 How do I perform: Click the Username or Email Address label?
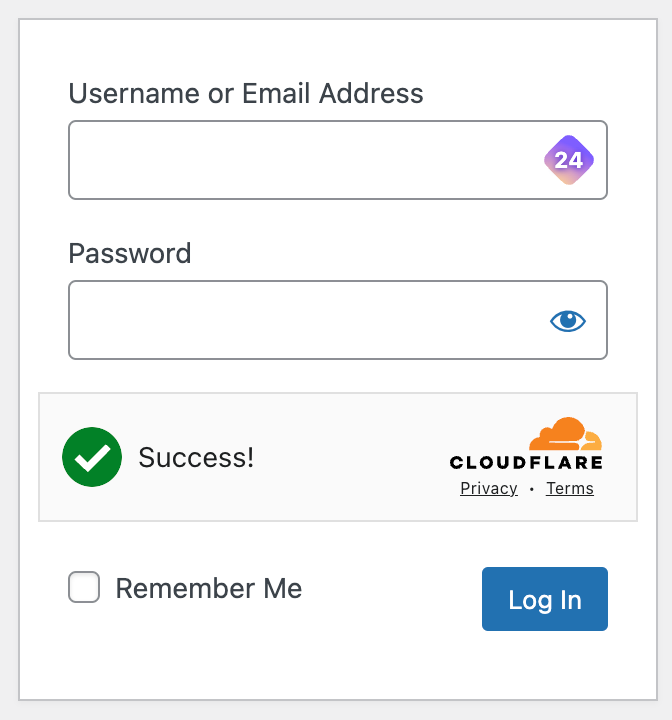[x=246, y=93]
